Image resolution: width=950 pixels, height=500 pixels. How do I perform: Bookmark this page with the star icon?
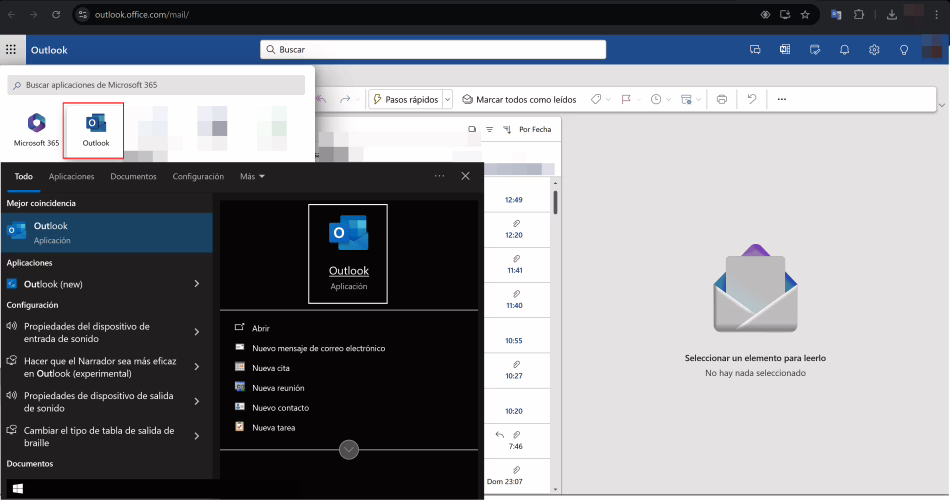point(805,15)
